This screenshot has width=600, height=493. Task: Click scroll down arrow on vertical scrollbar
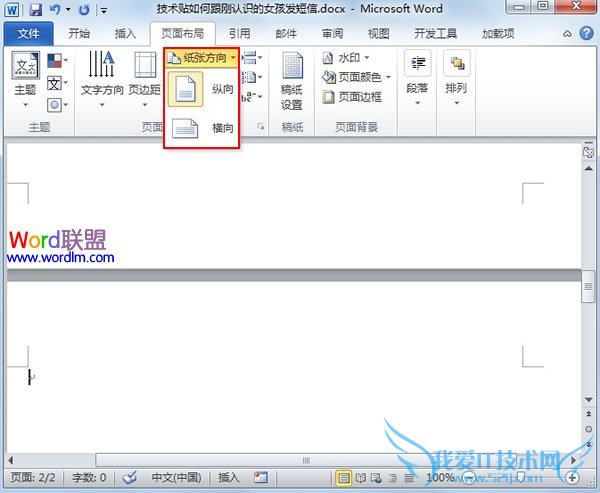589,400
